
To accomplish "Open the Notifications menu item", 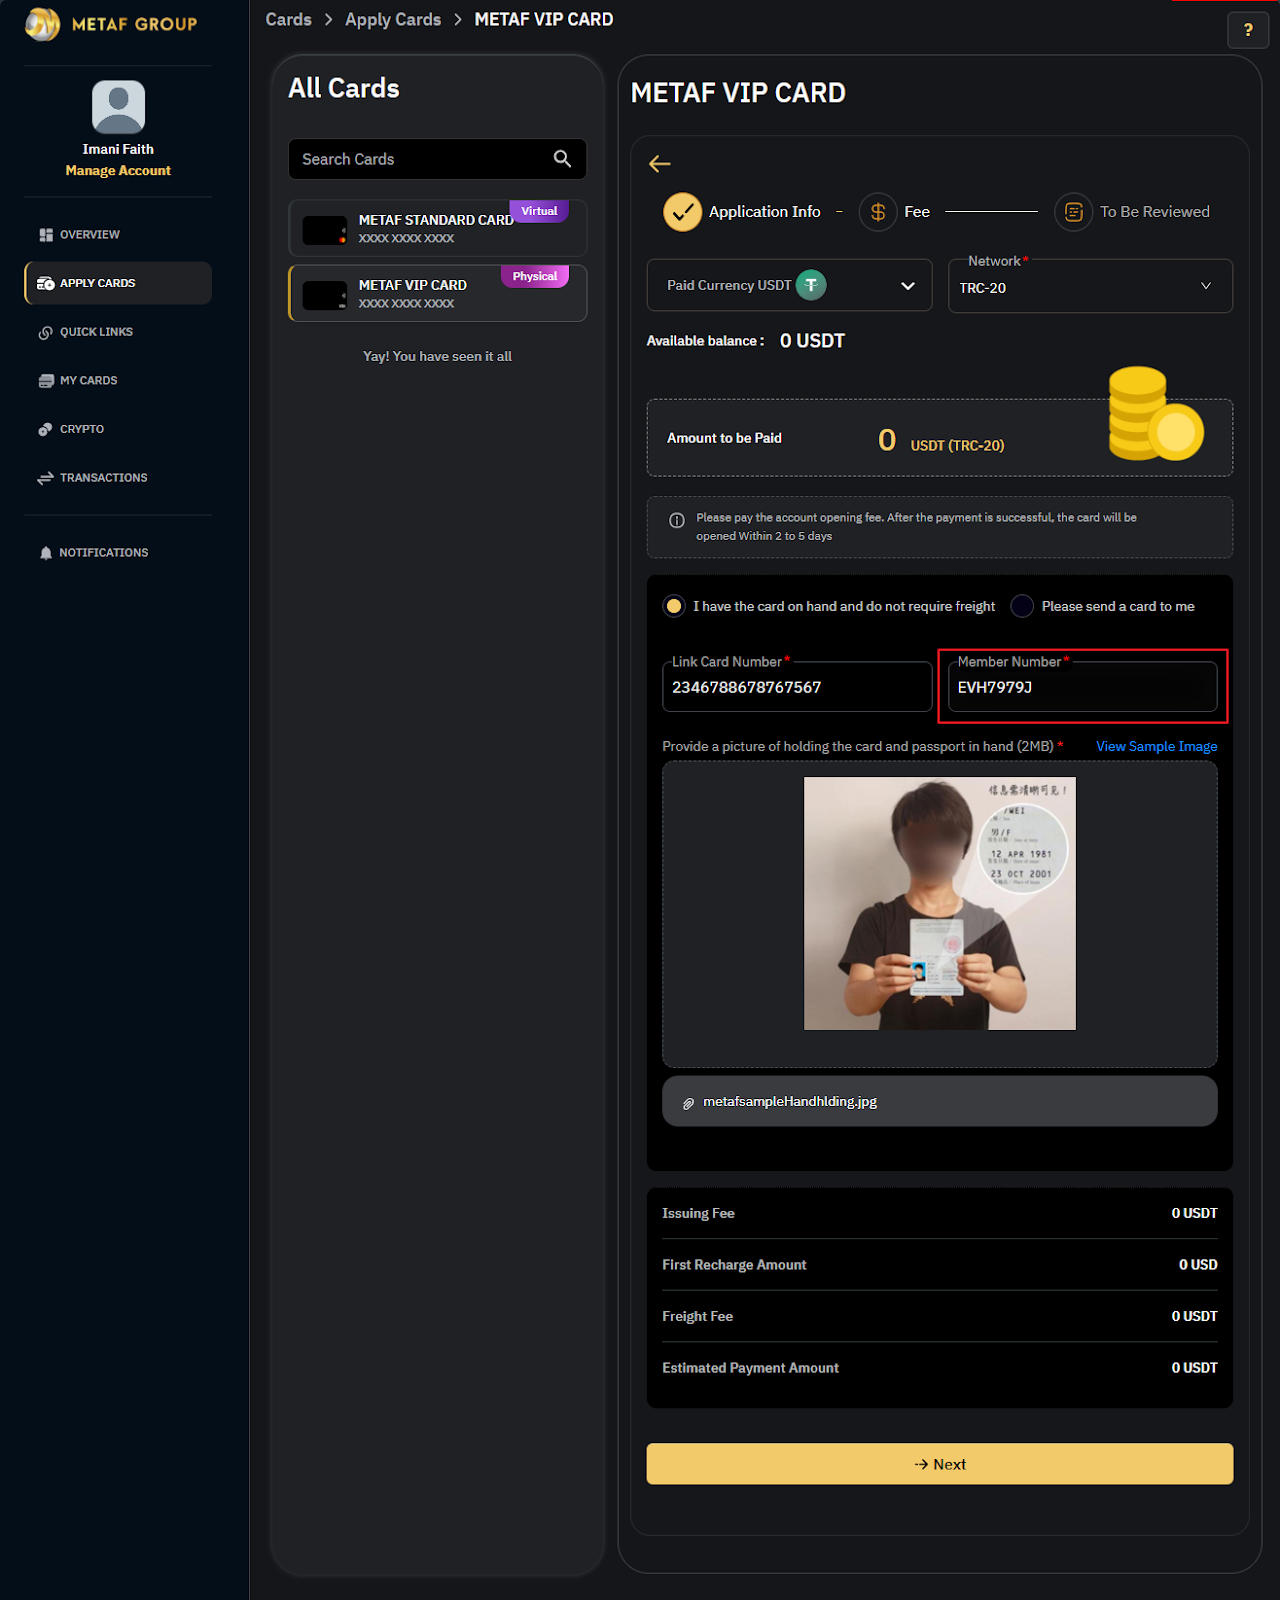I will click(x=118, y=553).
